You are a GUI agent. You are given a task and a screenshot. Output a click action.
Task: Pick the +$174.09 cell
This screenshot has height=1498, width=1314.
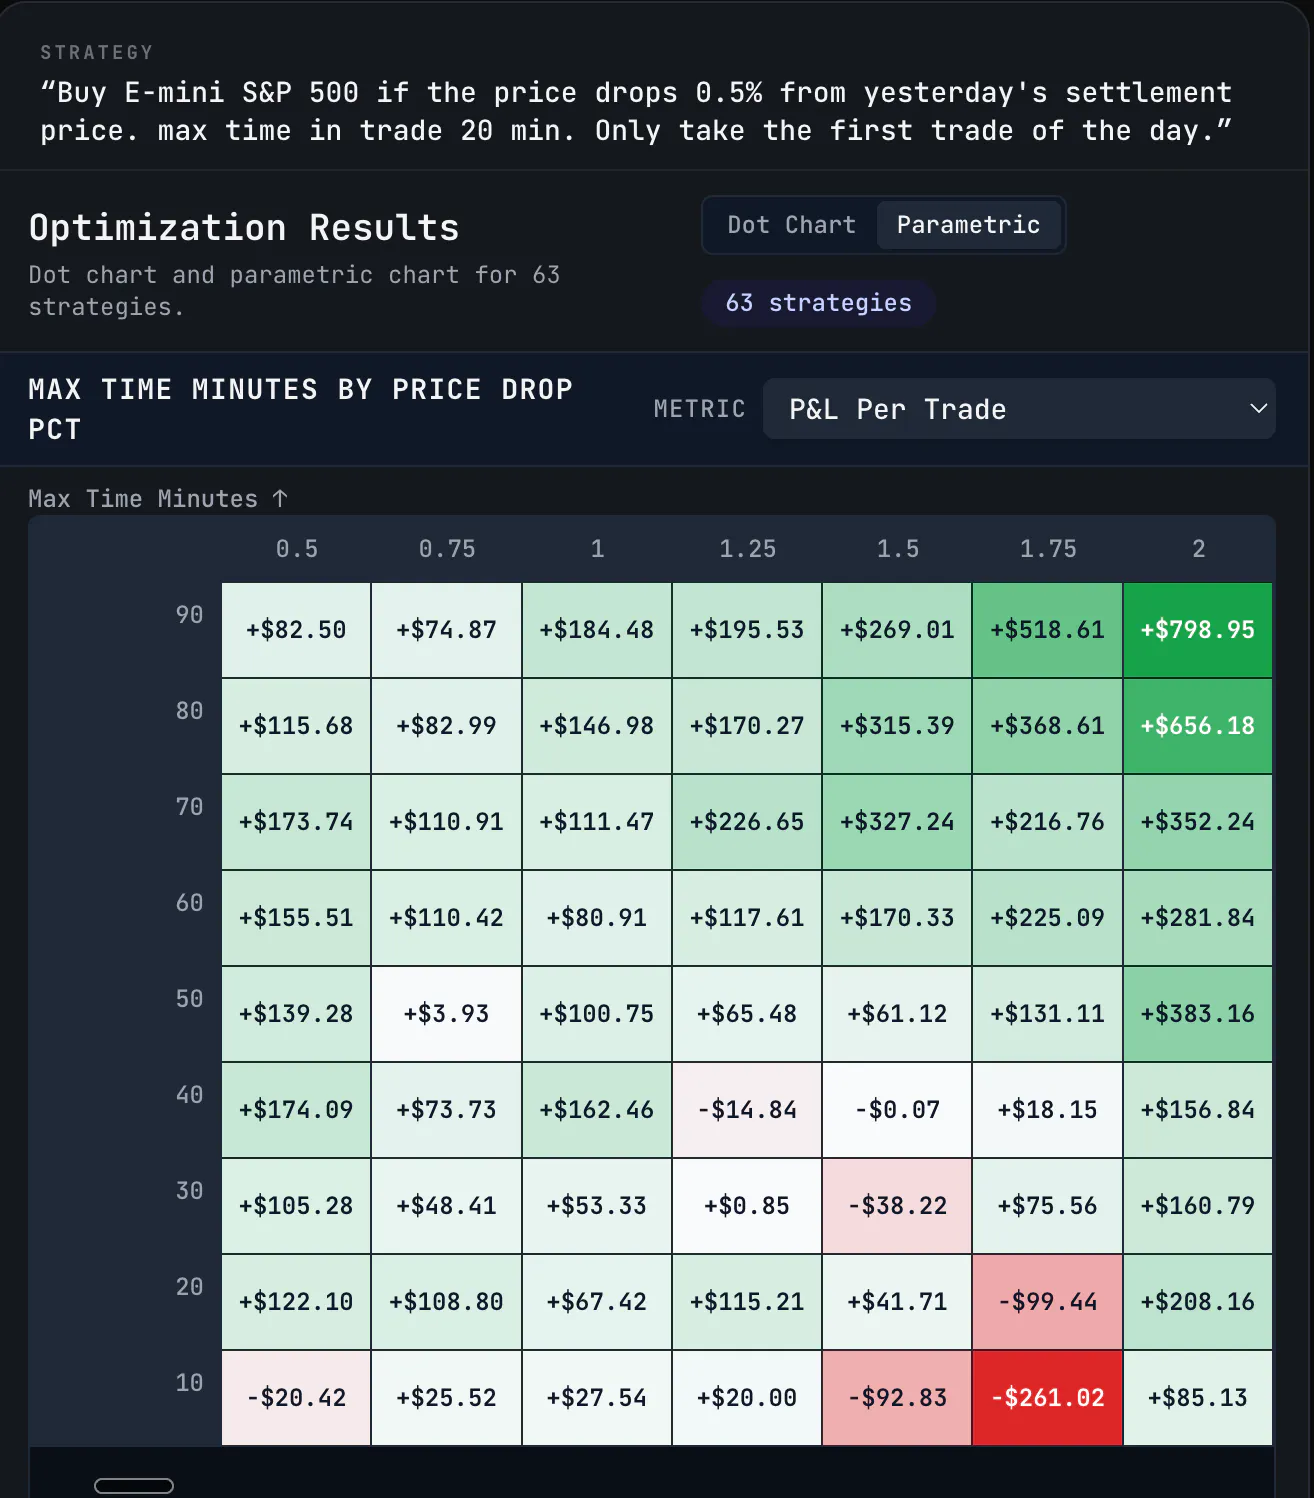(296, 1110)
